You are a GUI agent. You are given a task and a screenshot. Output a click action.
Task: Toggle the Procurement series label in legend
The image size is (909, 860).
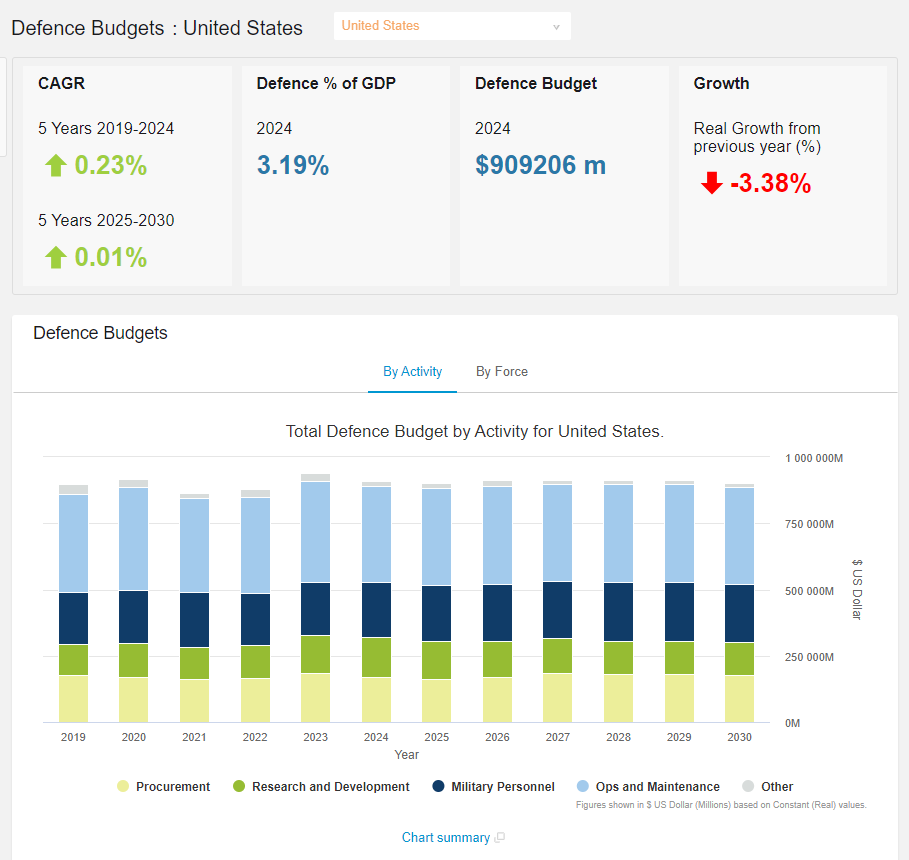(173, 787)
